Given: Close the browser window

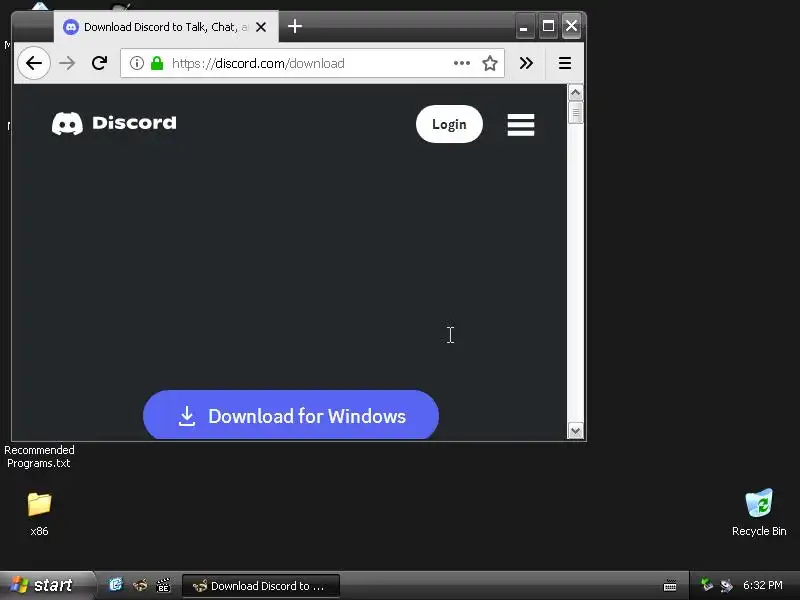Looking at the screenshot, I should pos(571,26).
